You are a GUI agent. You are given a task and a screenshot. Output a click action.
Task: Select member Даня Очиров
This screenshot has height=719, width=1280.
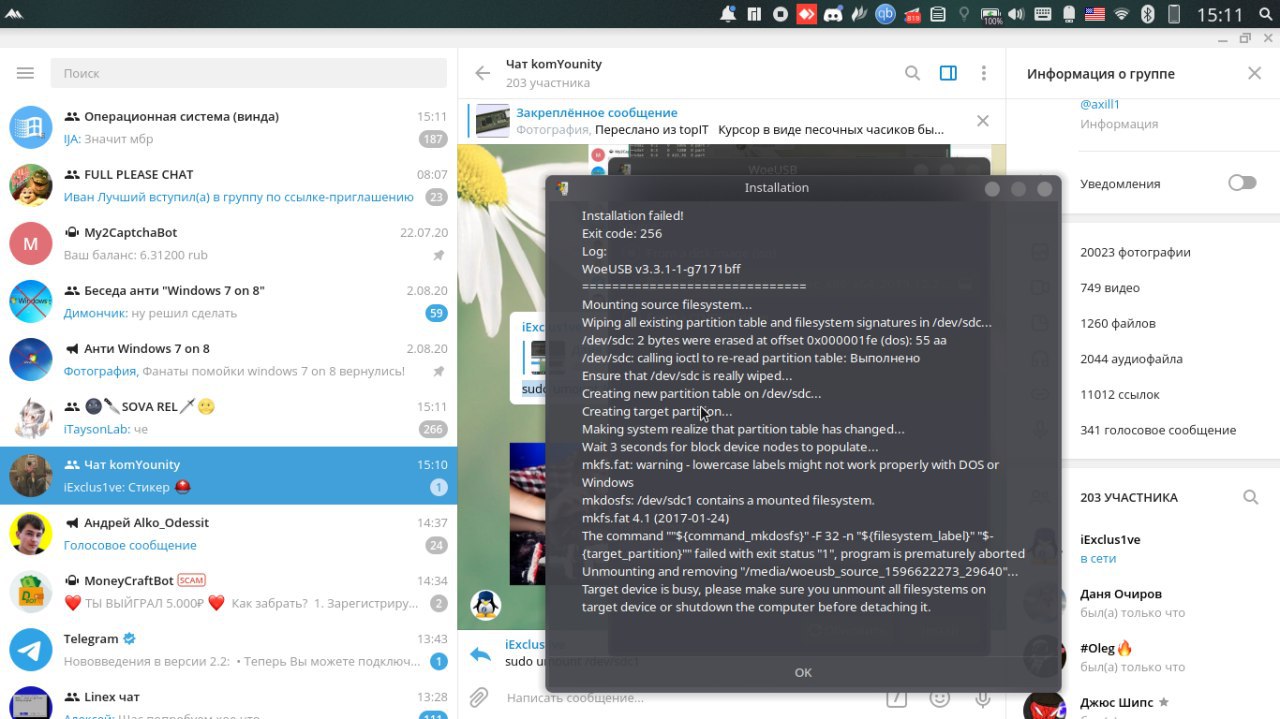pos(1143,603)
